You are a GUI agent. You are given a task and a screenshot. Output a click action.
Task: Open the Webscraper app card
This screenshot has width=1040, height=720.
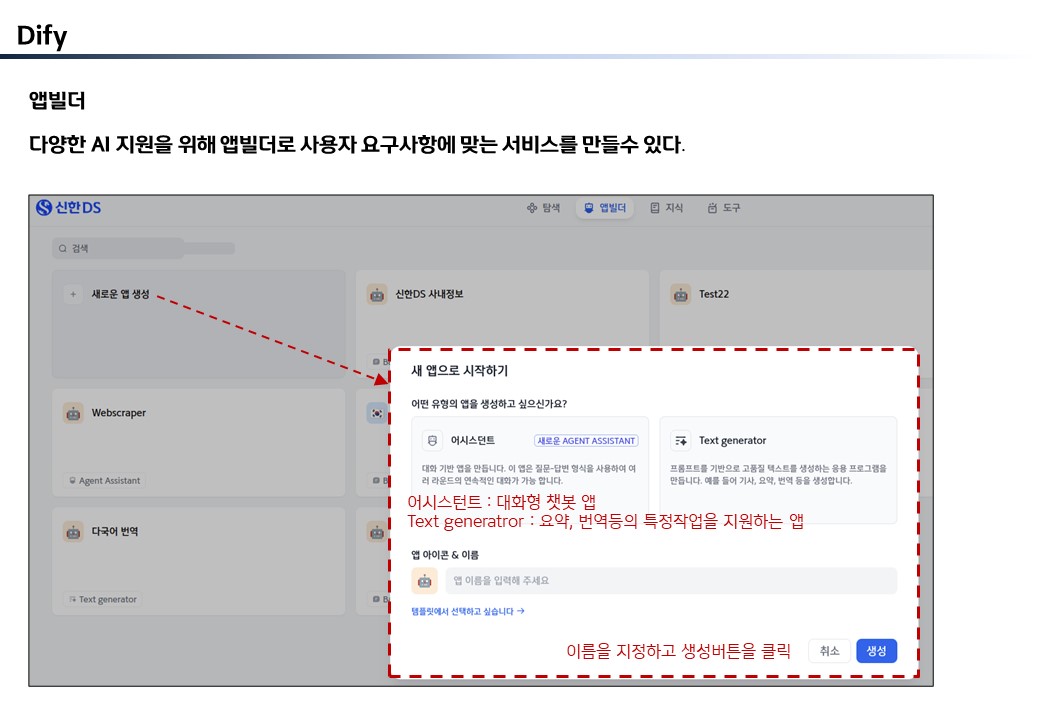pos(199,443)
